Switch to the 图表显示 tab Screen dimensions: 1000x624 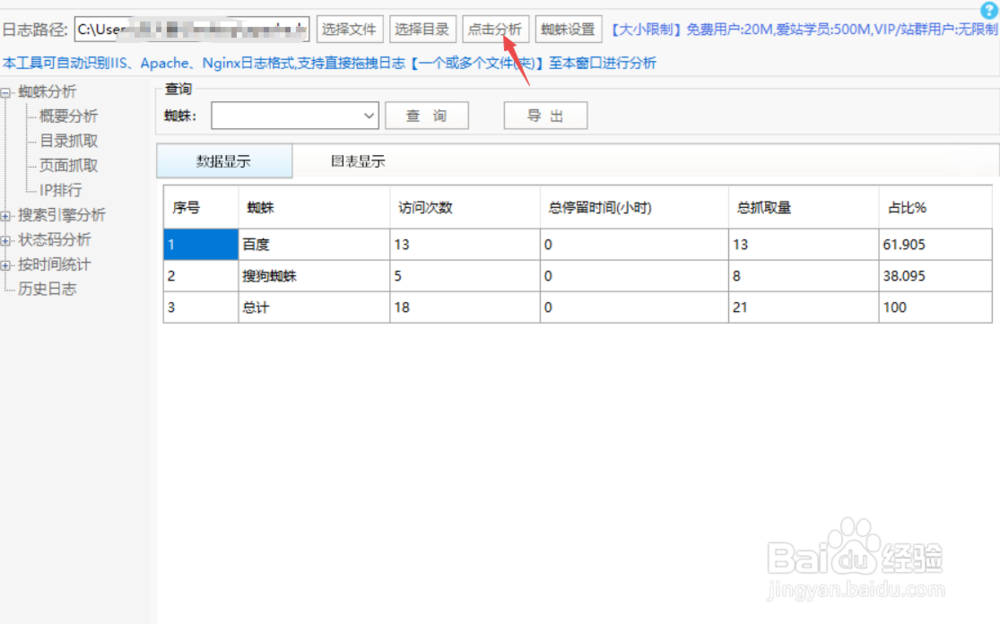click(x=358, y=161)
